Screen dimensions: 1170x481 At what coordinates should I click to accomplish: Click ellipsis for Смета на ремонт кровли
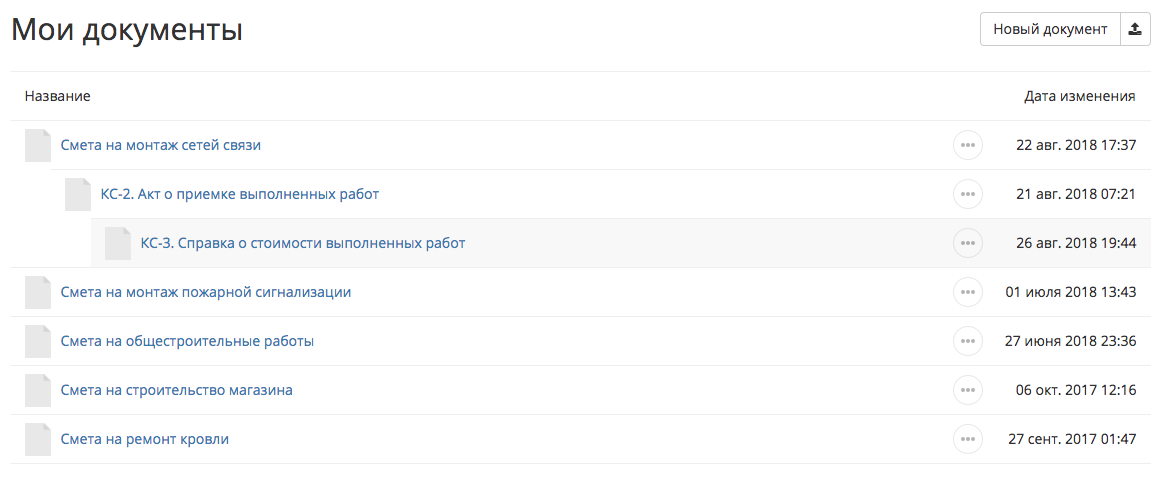[x=967, y=439]
